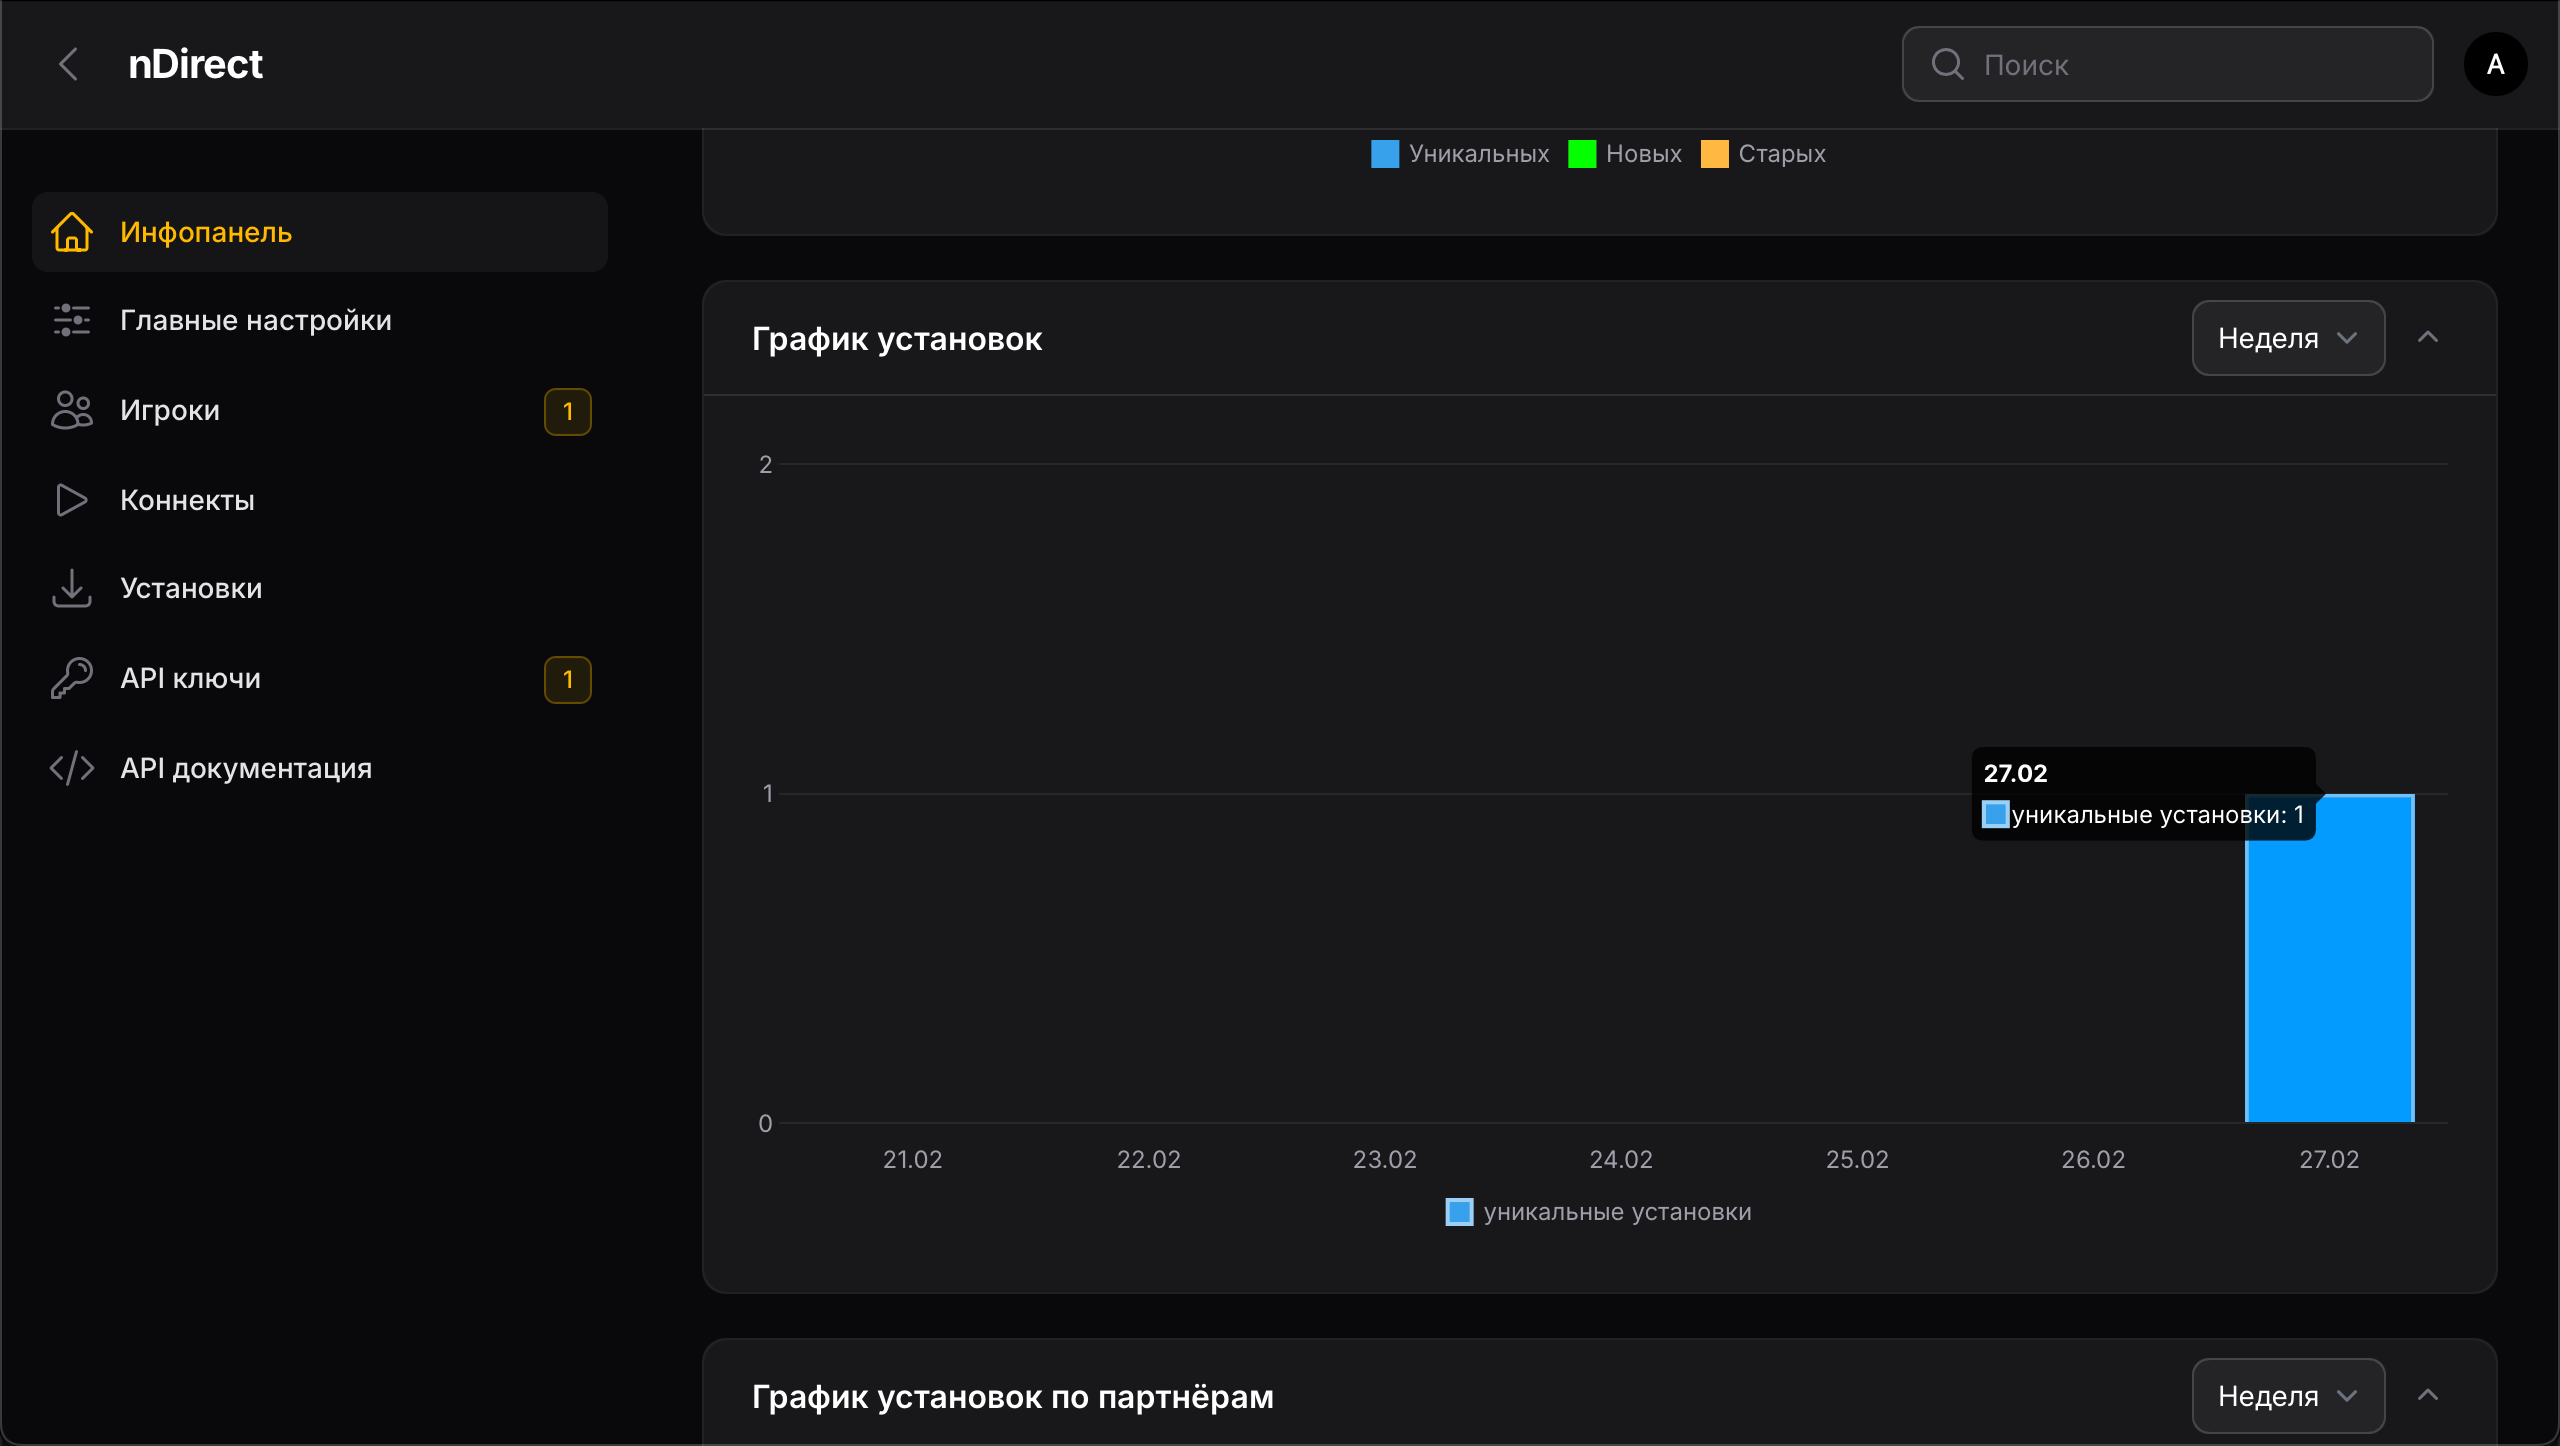
Task: Select the Установки download icon
Action: point(71,588)
